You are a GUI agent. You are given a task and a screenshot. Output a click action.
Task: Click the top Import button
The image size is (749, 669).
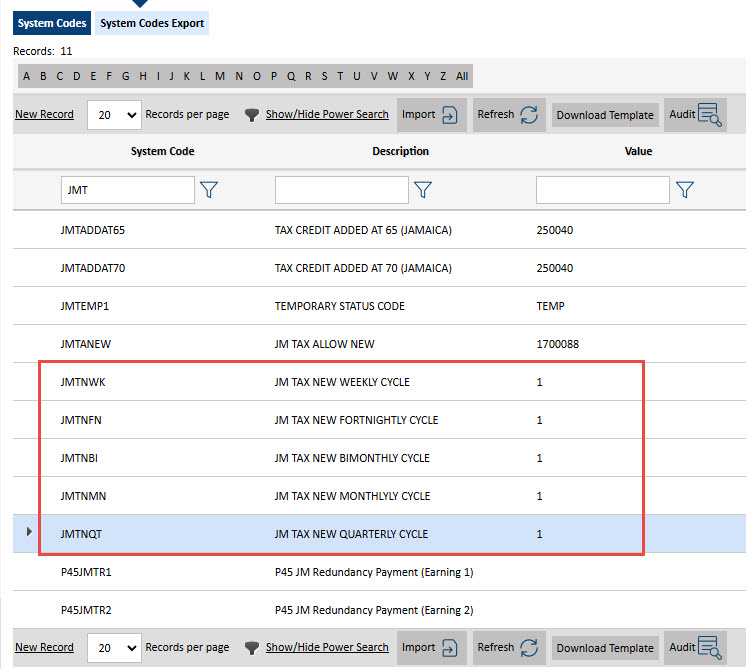tap(430, 115)
